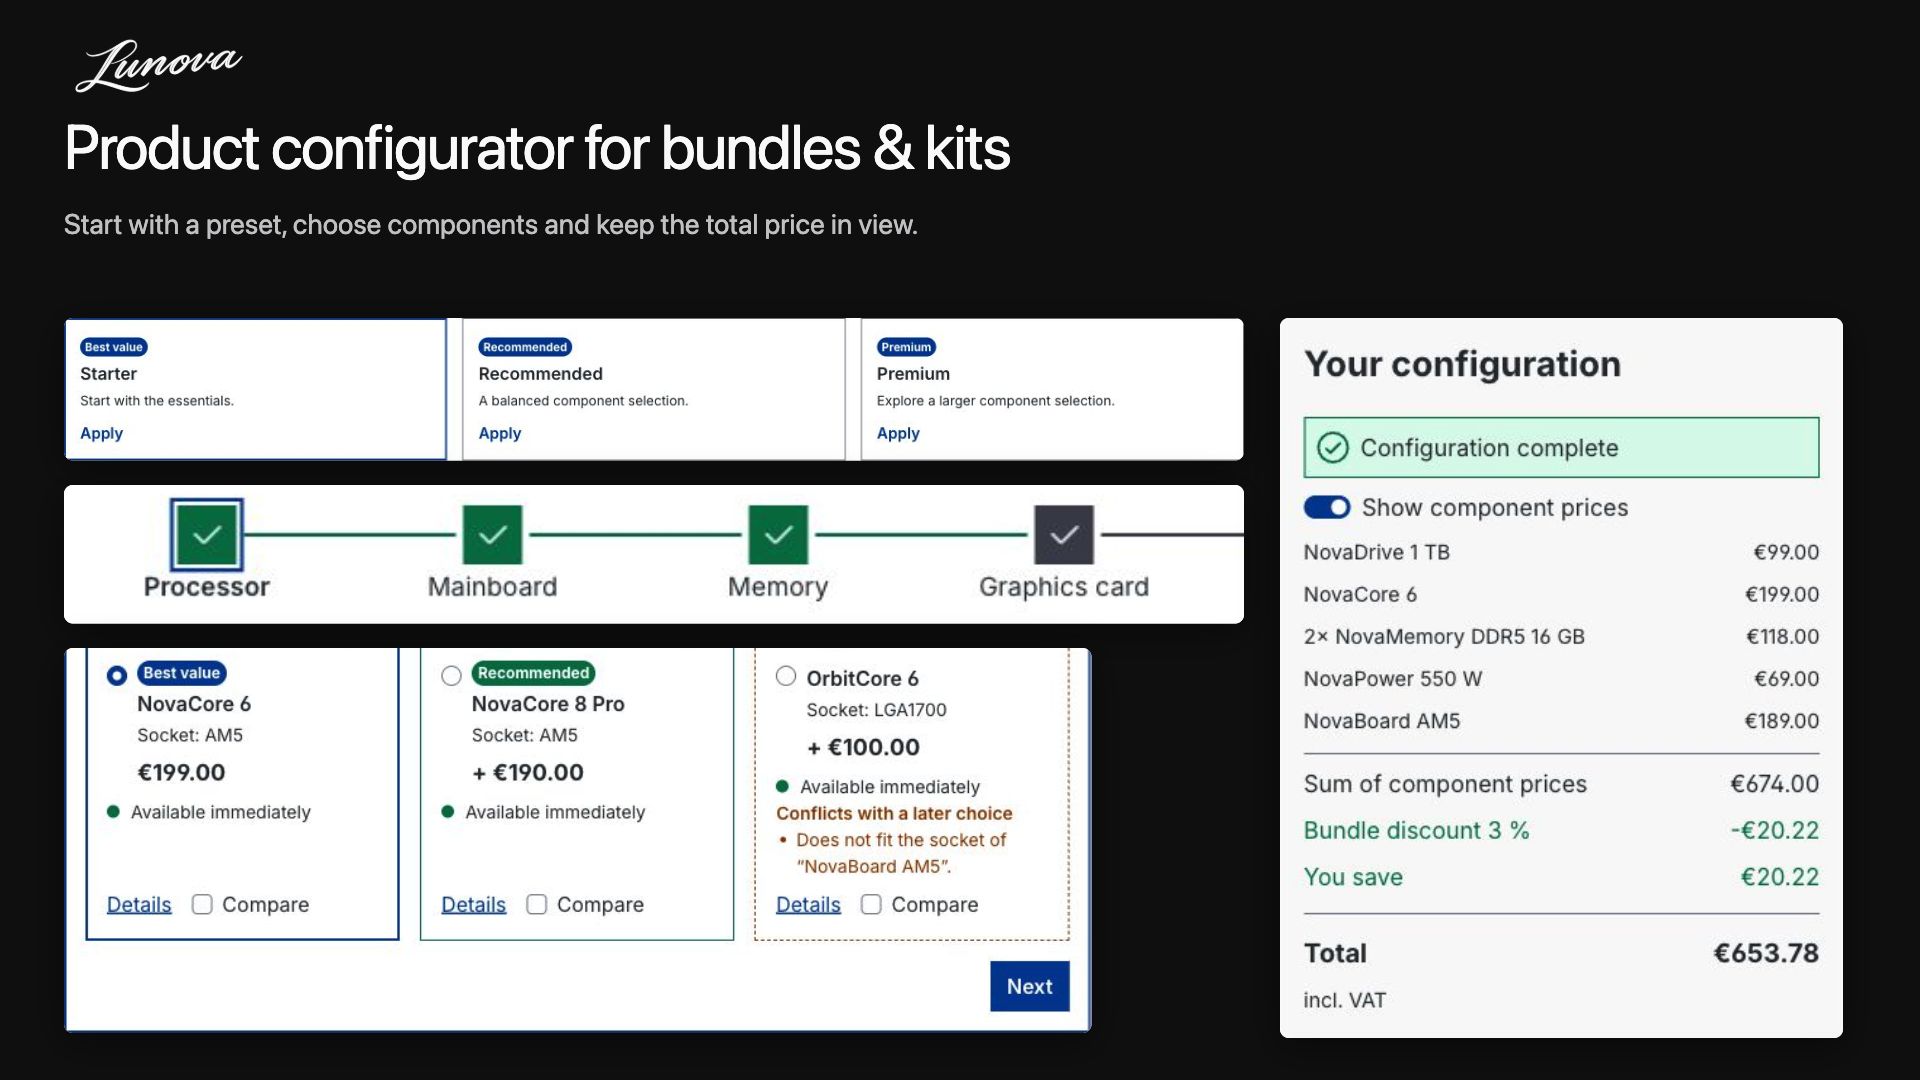Select the NovaCore 8 Pro radio button
The width and height of the screenshot is (1920, 1080).
coord(451,676)
